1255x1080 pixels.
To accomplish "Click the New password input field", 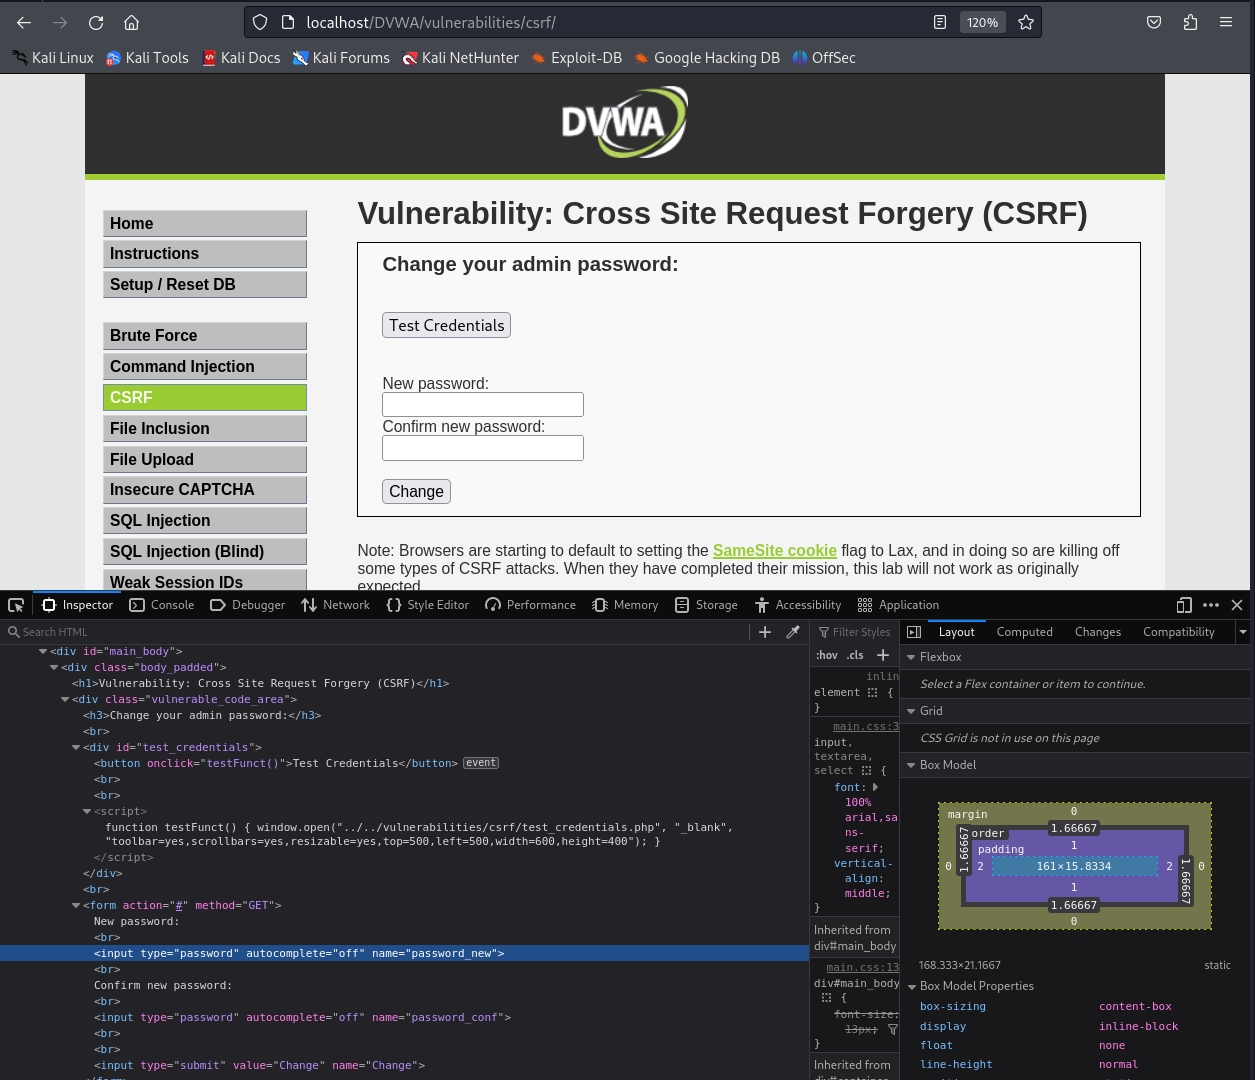I will coord(483,404).
